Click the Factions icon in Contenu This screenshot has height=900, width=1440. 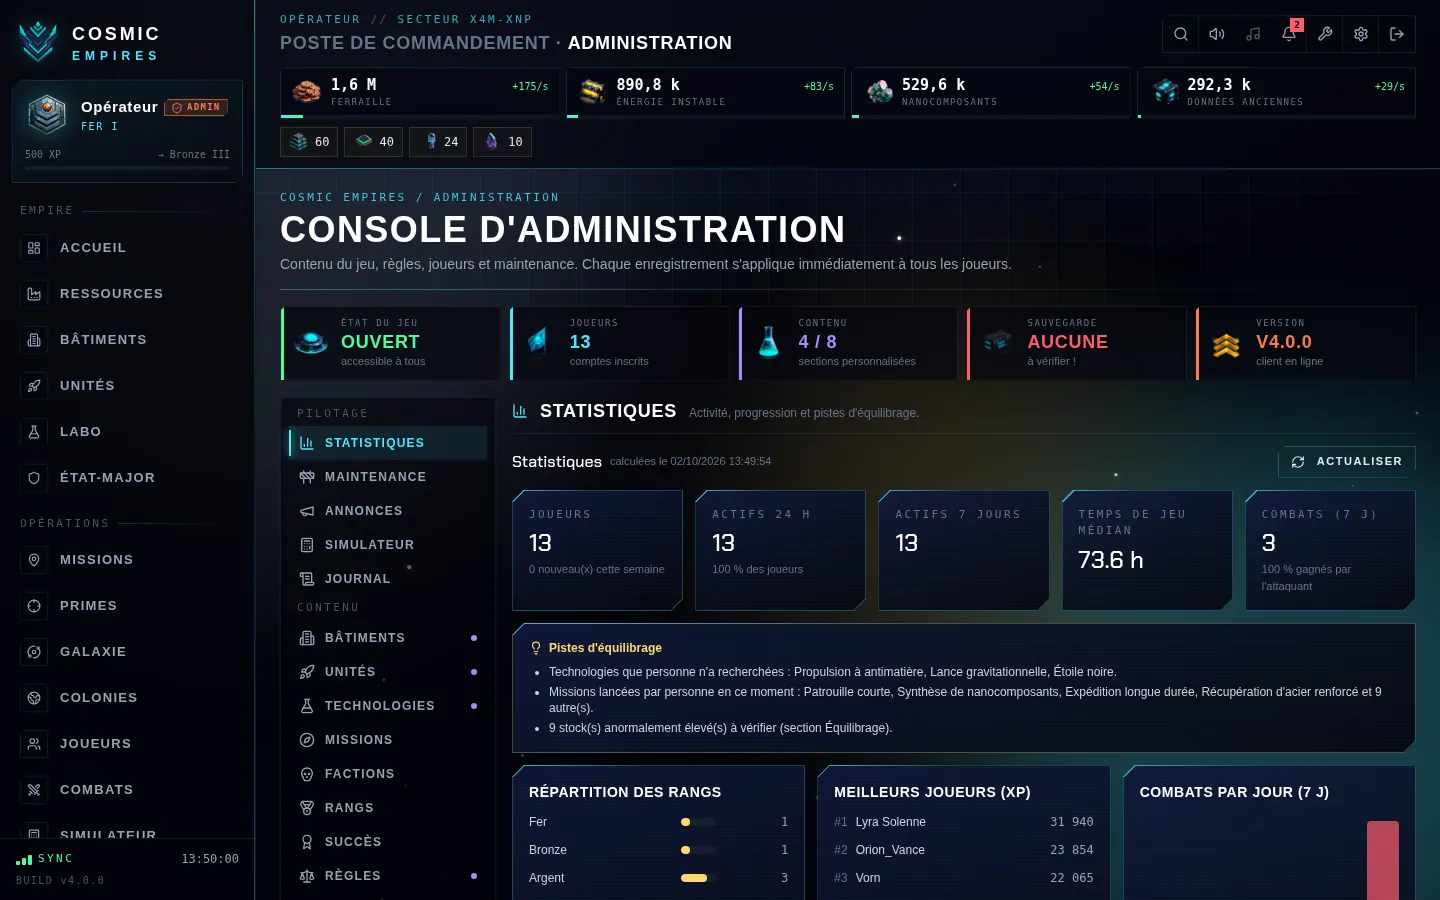click(307, 774)
